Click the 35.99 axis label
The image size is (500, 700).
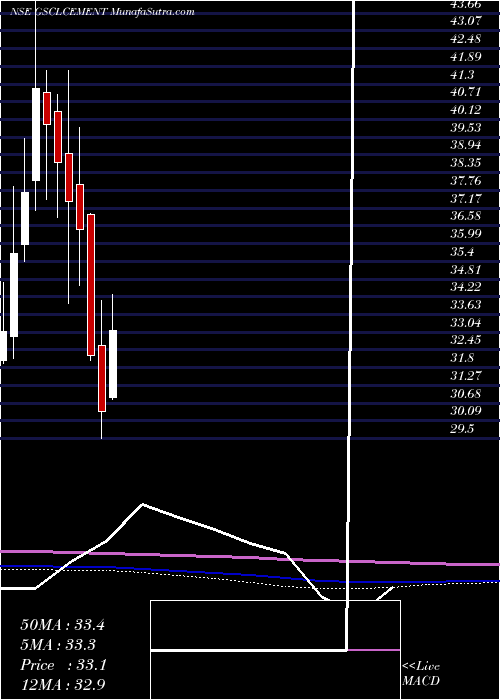(x=465, y=234)
